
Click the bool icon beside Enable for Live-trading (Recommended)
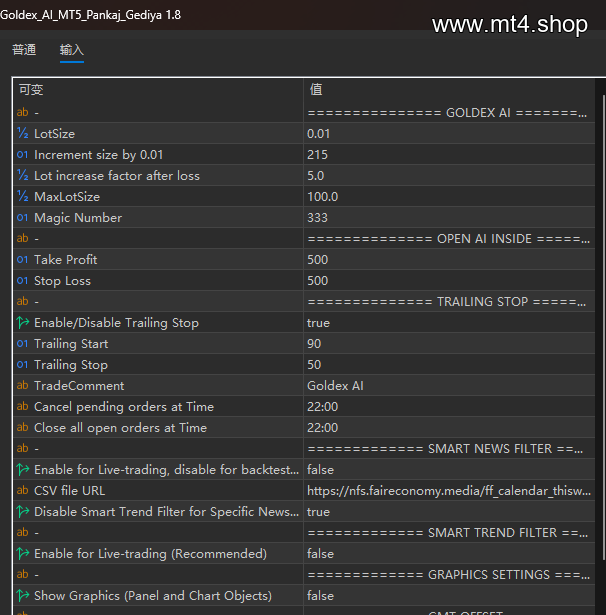click(x=23, y=553)
